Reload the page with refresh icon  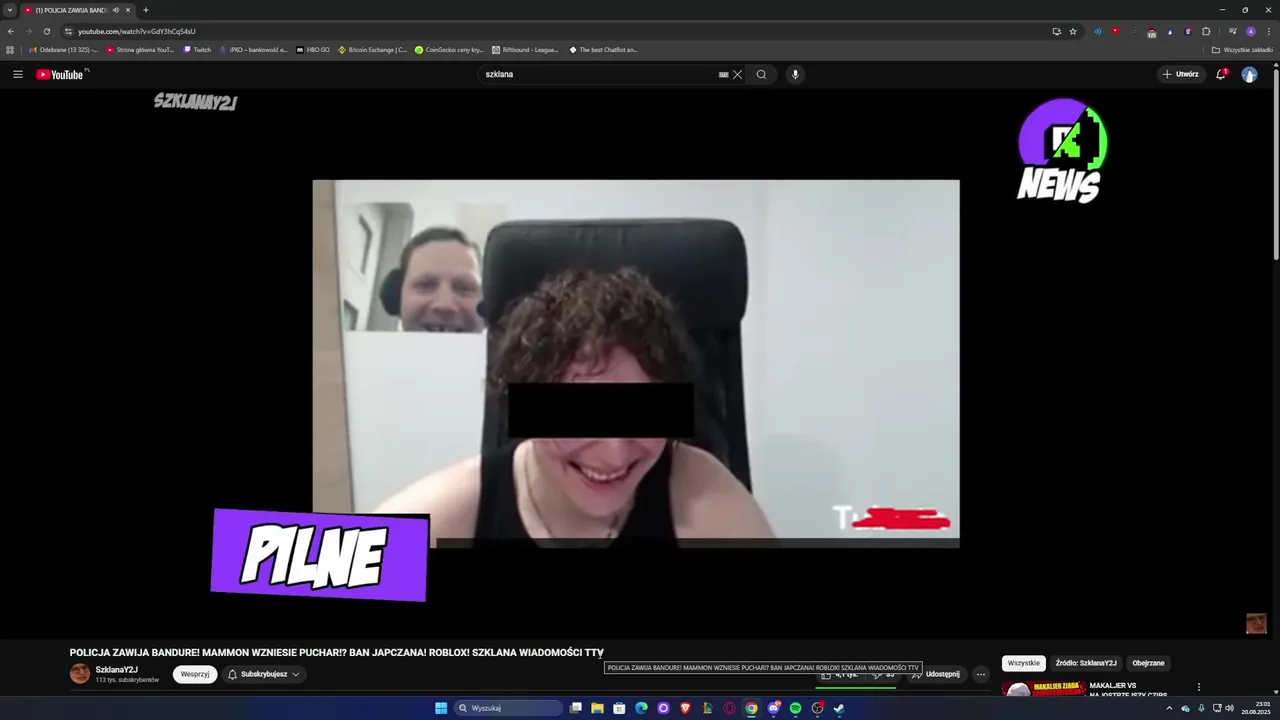click(46, 31)
